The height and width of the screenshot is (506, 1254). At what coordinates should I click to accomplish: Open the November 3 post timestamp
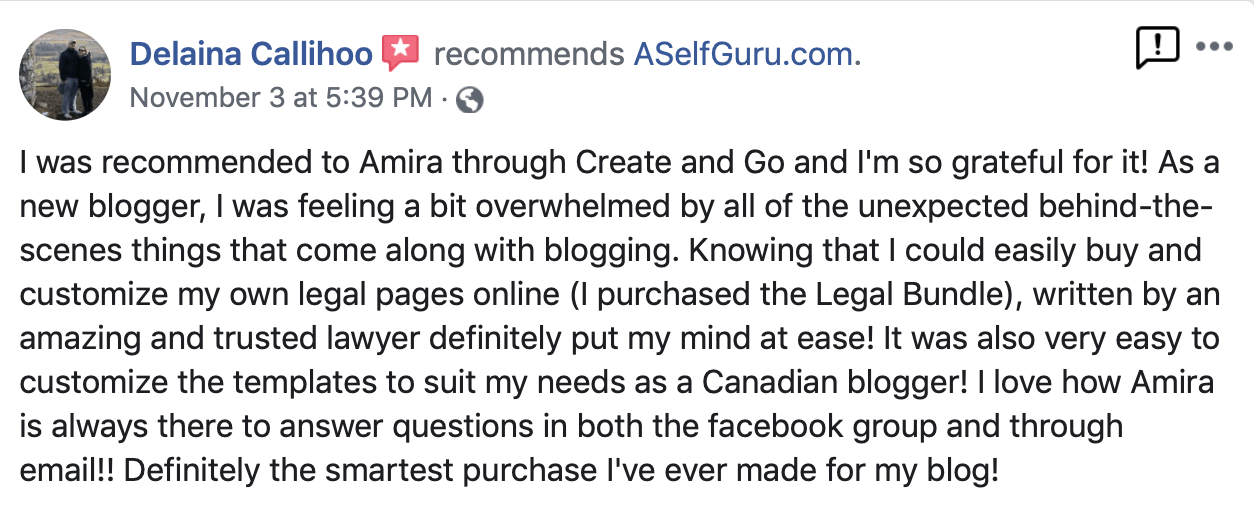click(x=281, y=98)
